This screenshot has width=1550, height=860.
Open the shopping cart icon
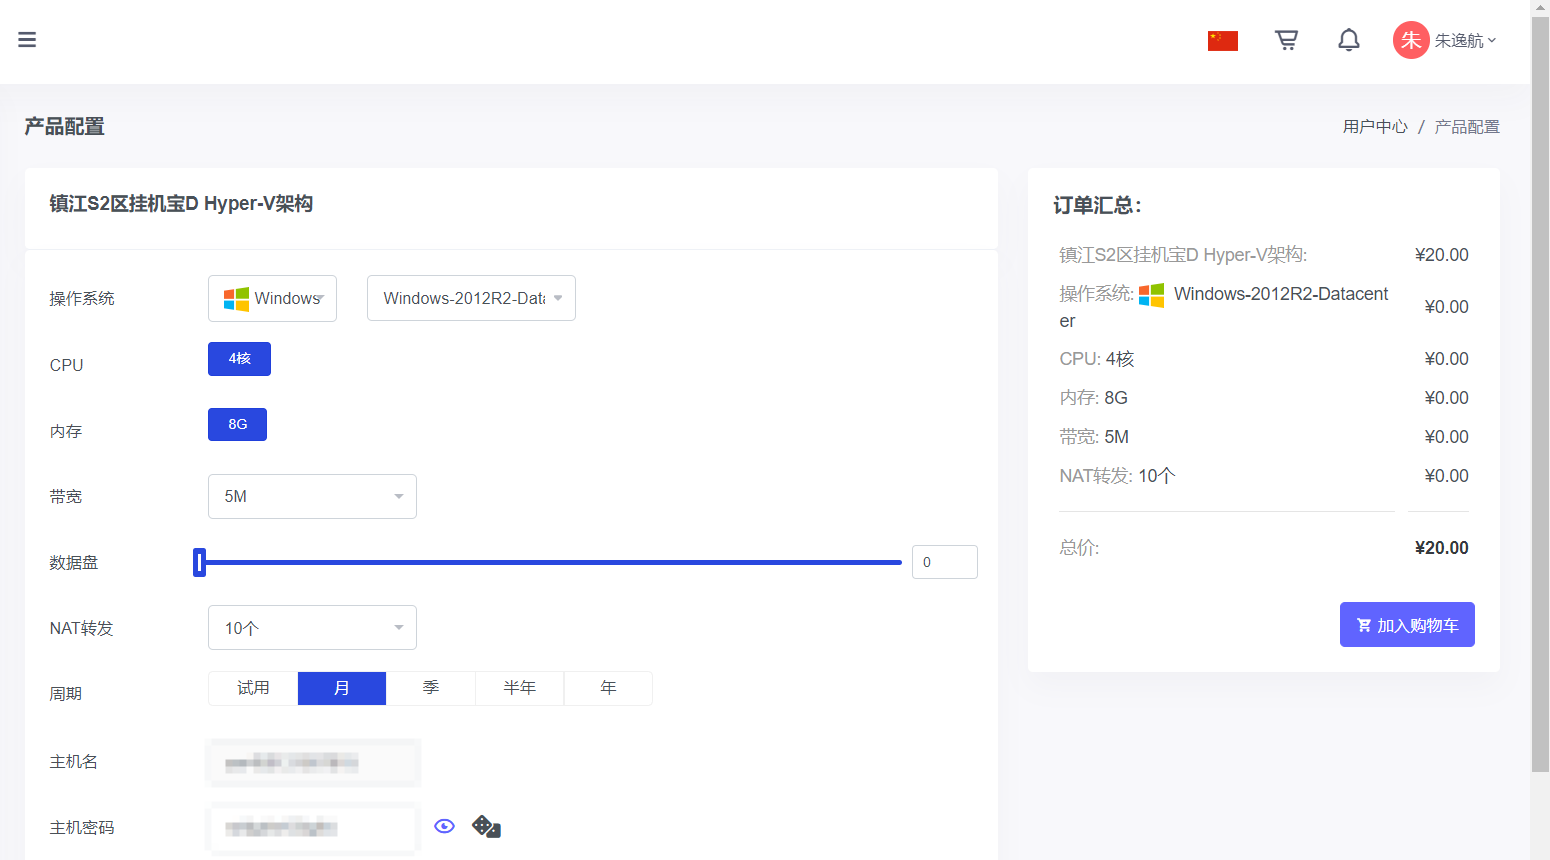point(1286,40)
